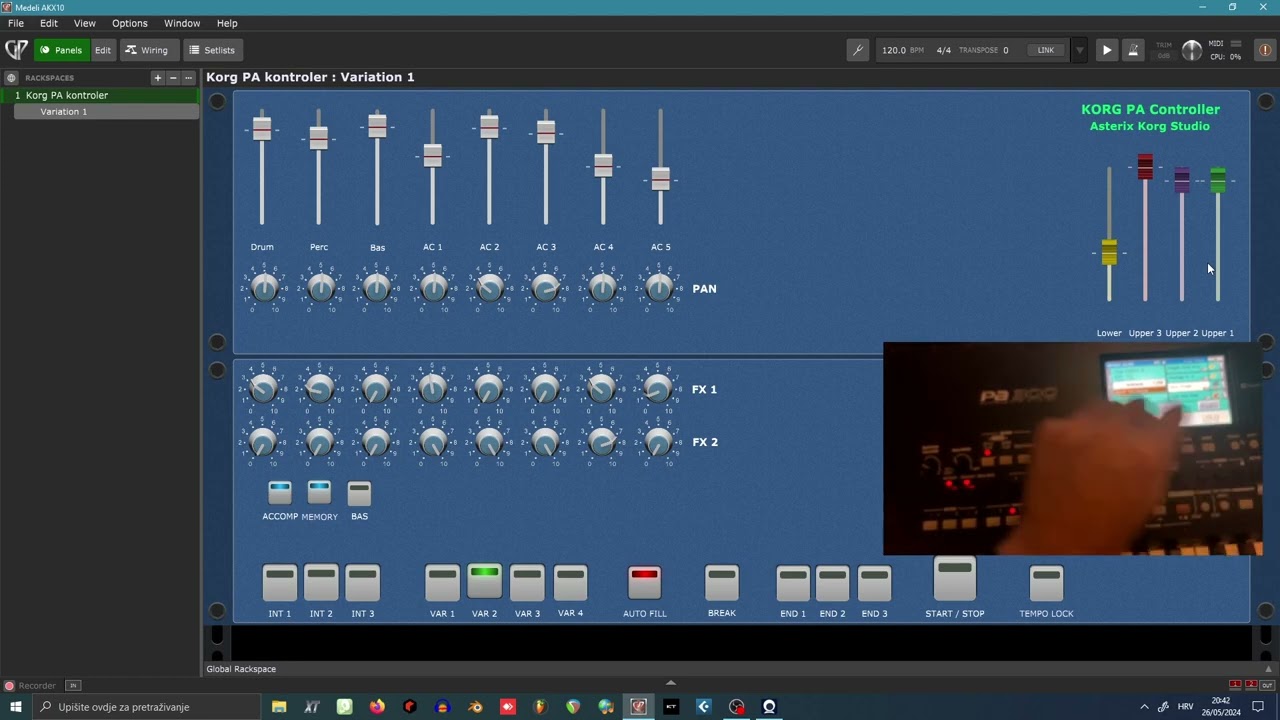Trigger the END 1 button
Screen dimensions: 1280x720
click(793, 583)
